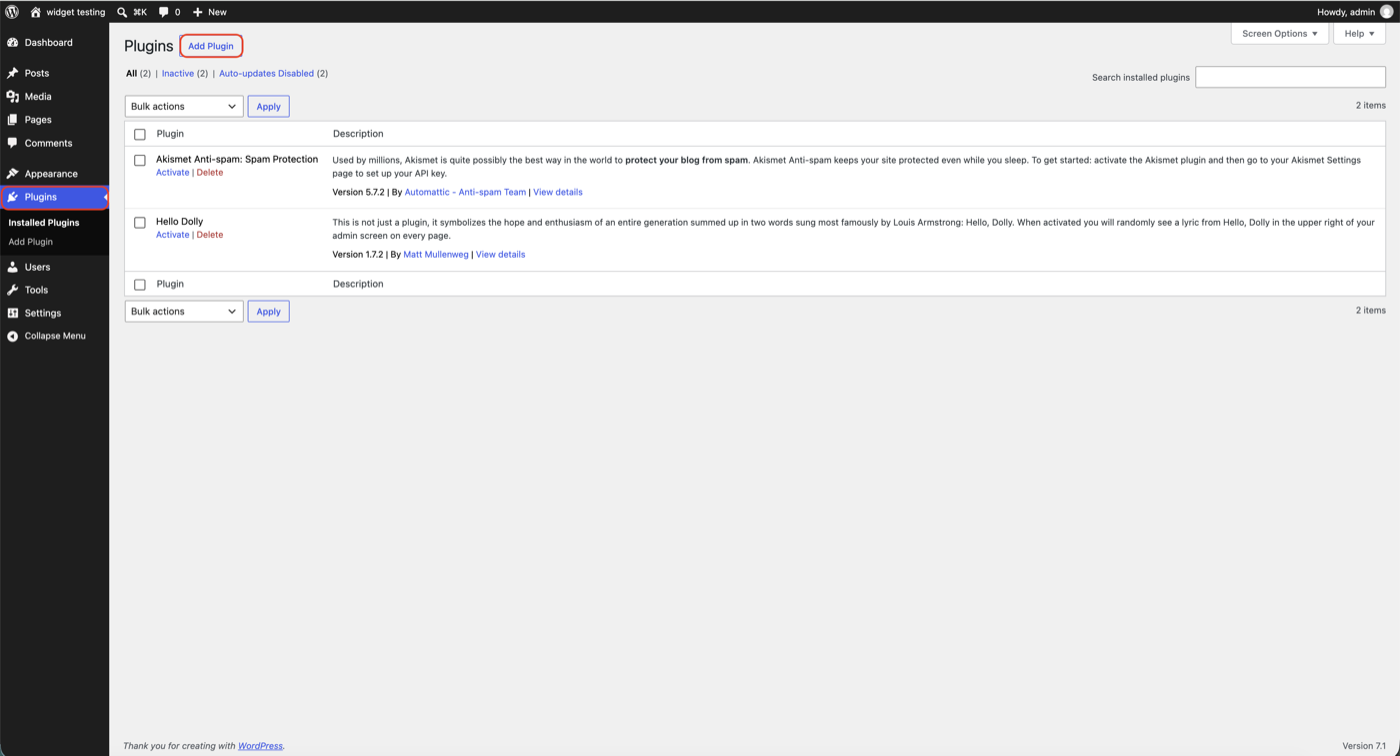Click the top Apply button
This screenshot has height=756, width=1400.
click(268, 106)
